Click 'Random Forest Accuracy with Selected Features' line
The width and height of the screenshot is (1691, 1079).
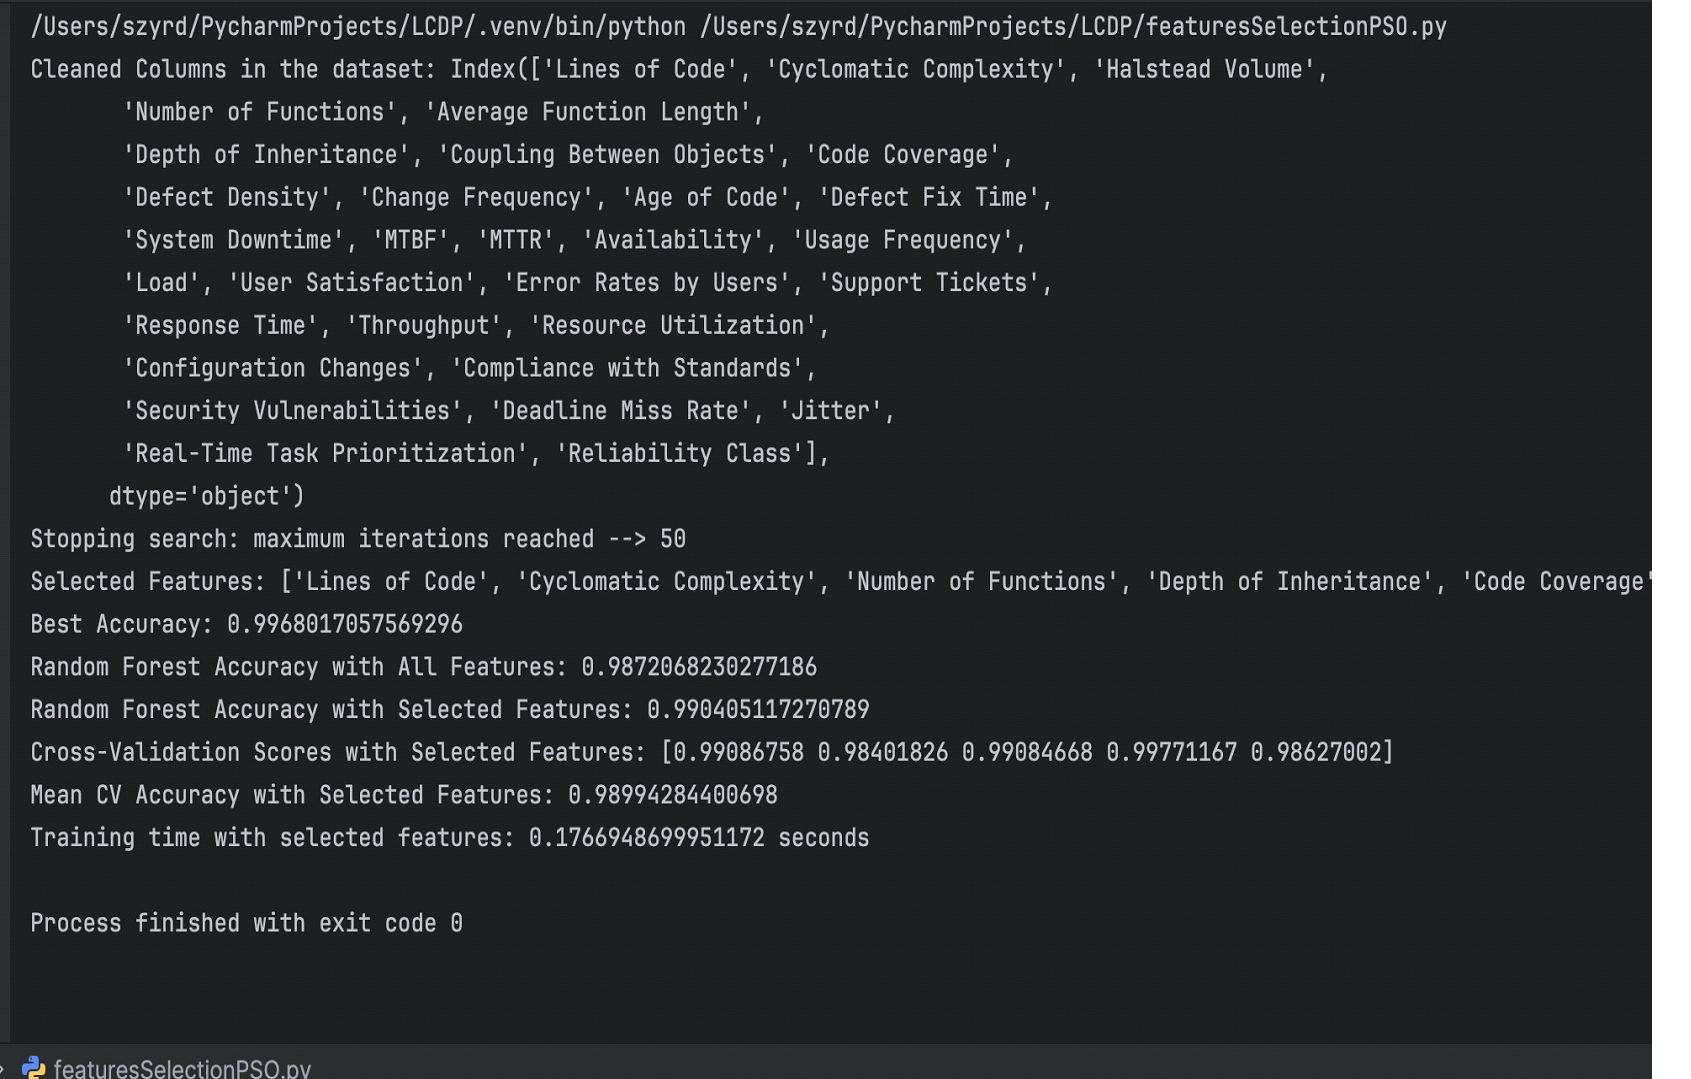click(x=450, y=710)
